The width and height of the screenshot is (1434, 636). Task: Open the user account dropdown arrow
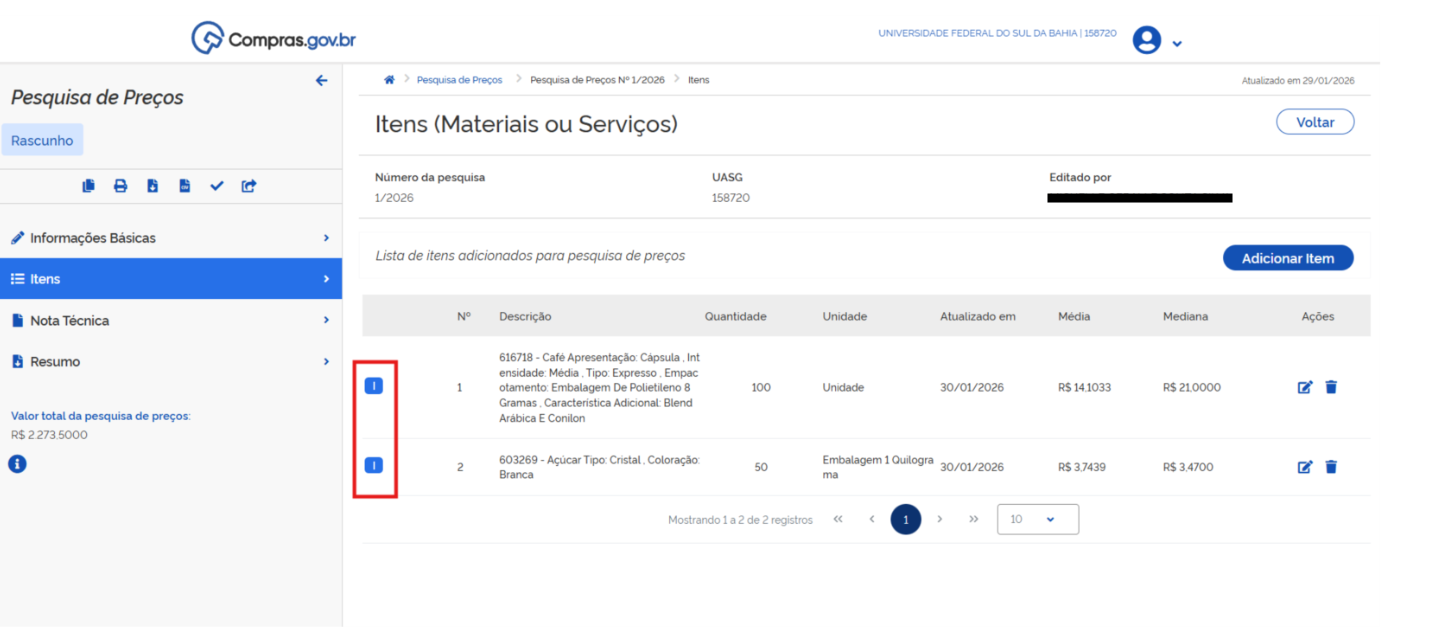[1177, 43]
